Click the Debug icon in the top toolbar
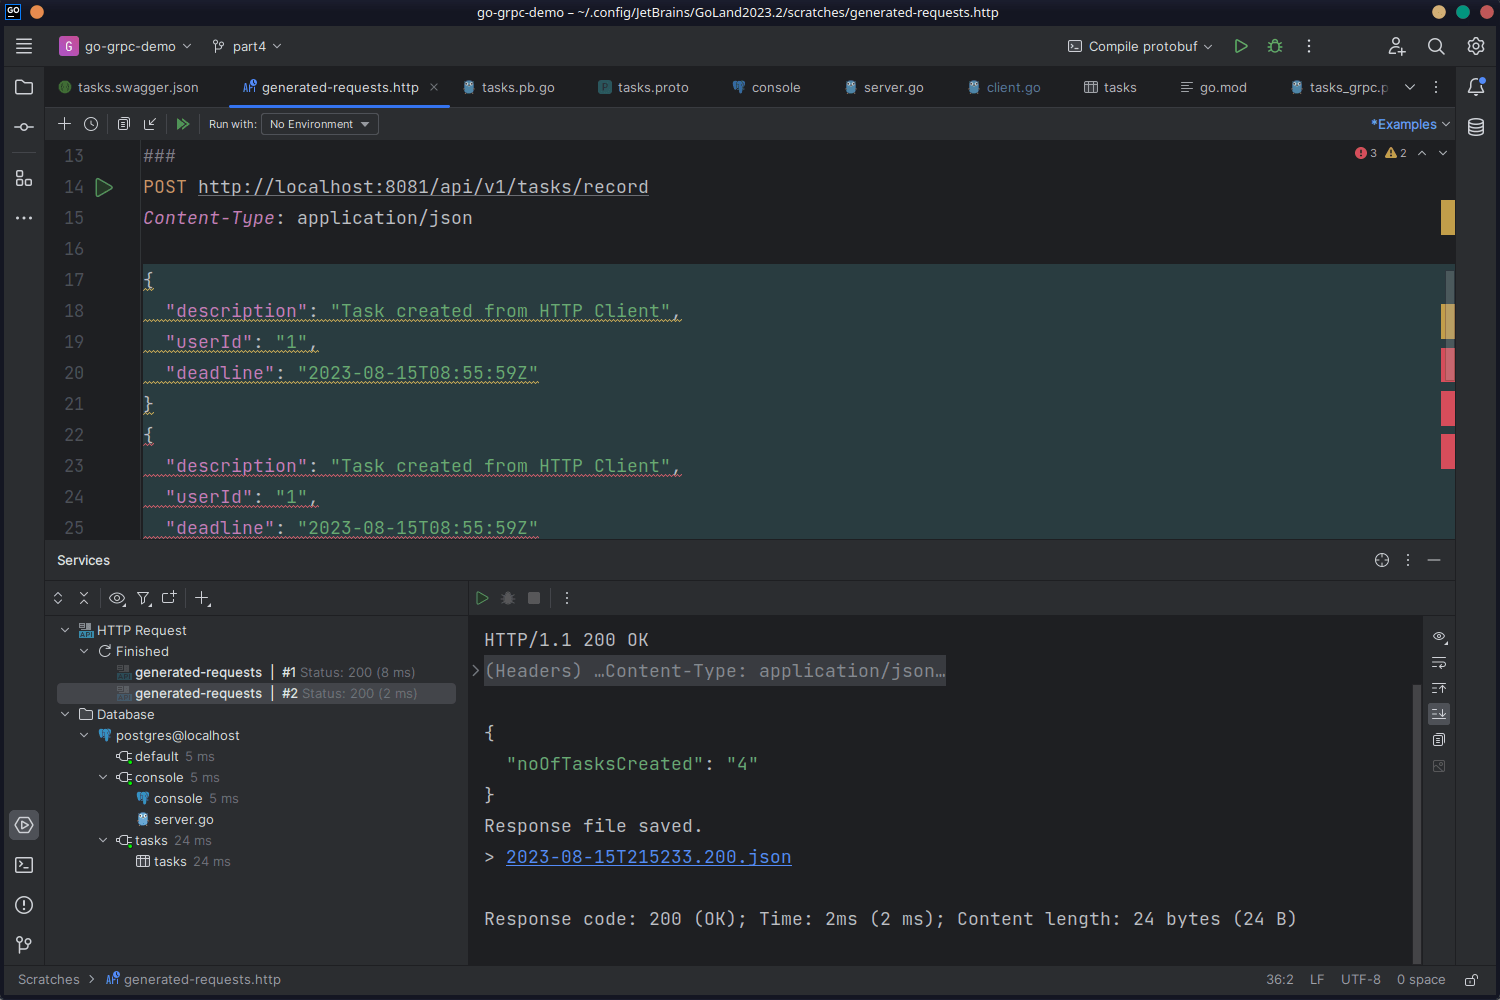The width and height of the screenshot is (1500, 1000). point(1274,46)
